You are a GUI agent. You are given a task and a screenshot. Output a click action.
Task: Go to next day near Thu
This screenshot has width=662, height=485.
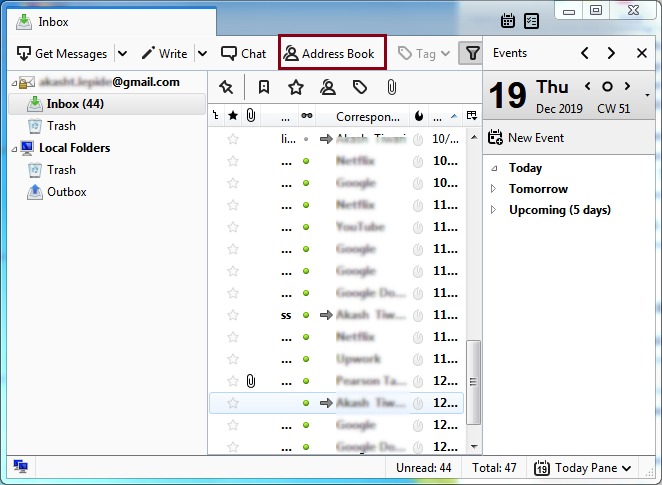[627, 86]
